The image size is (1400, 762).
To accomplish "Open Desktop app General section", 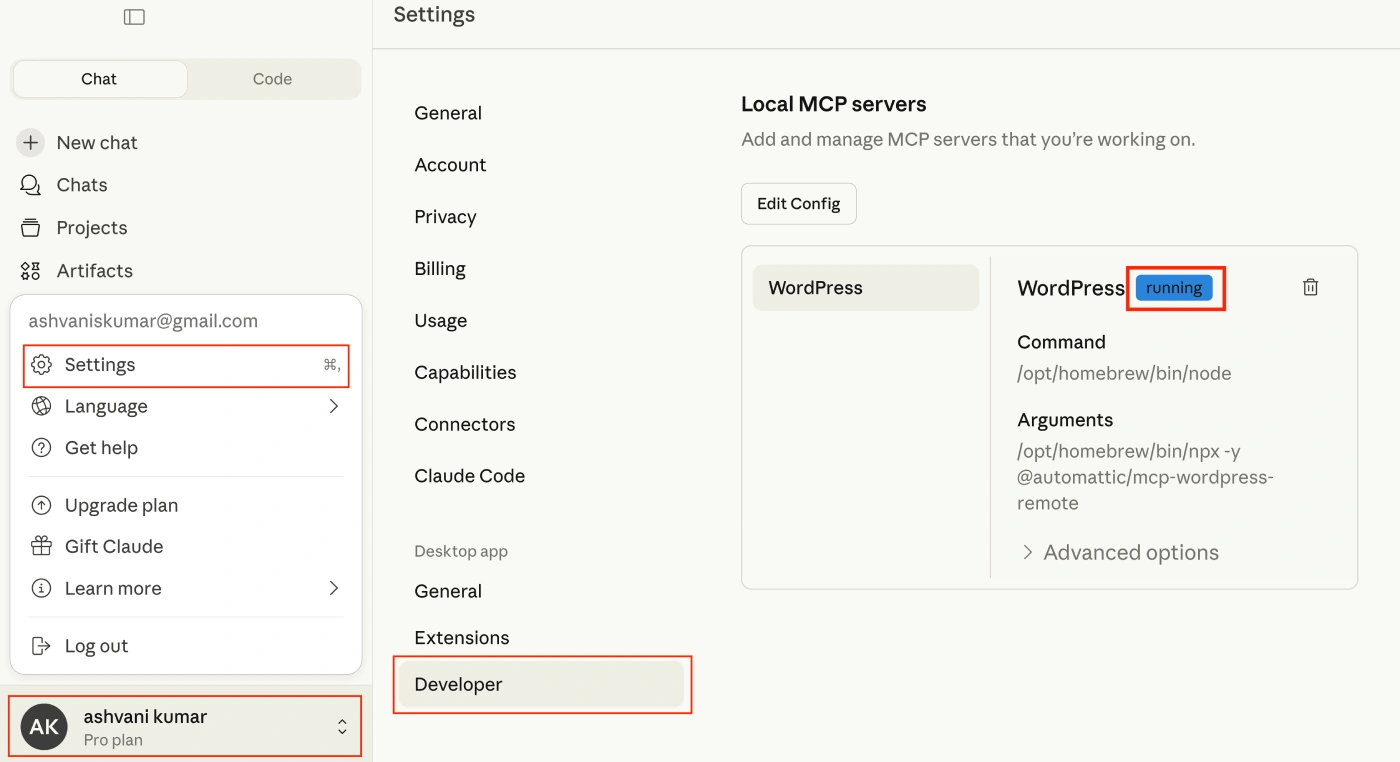I will (448, 591).
